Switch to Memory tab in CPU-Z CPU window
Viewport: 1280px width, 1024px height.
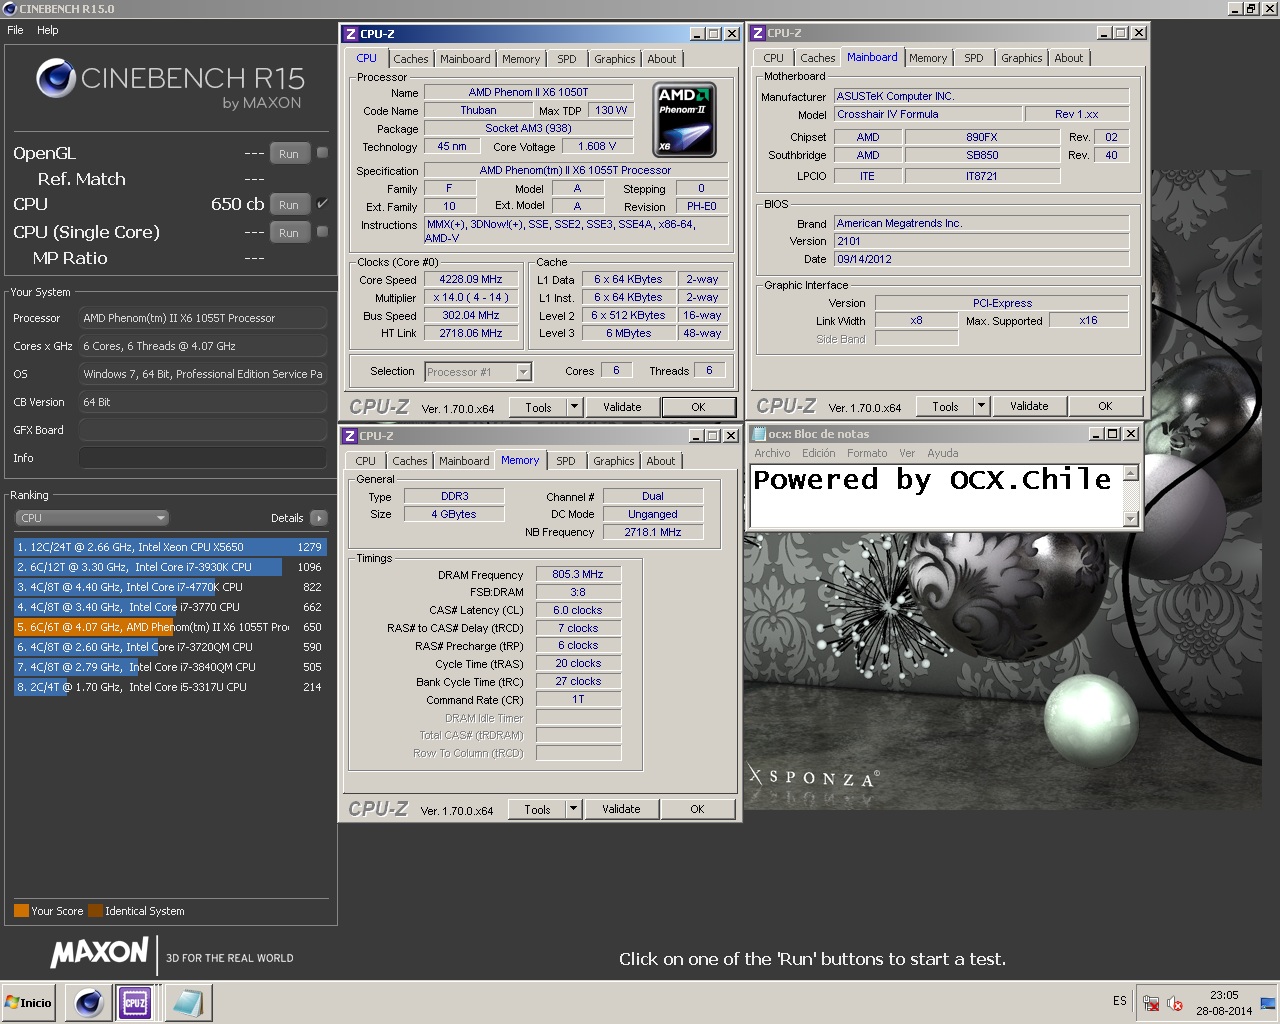point(521,59)
